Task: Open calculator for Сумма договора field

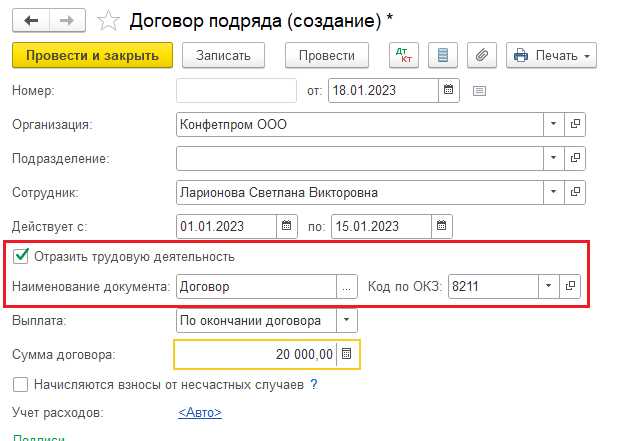Action: (346, 354)
